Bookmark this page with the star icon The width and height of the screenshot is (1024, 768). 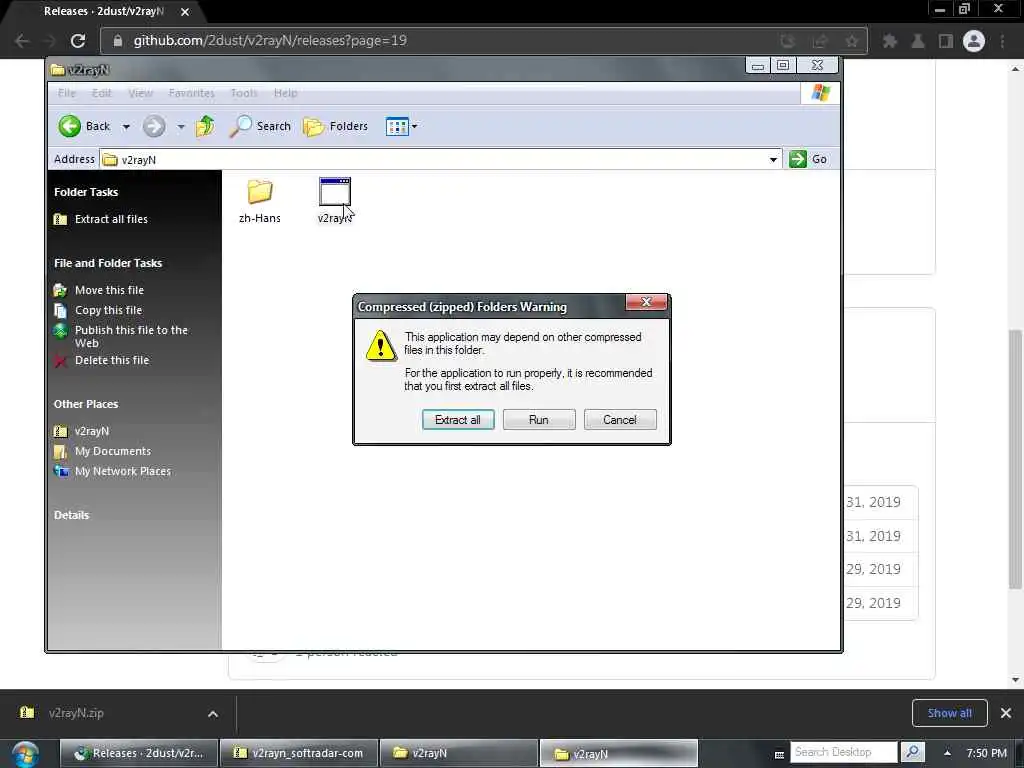pos(852,41)
